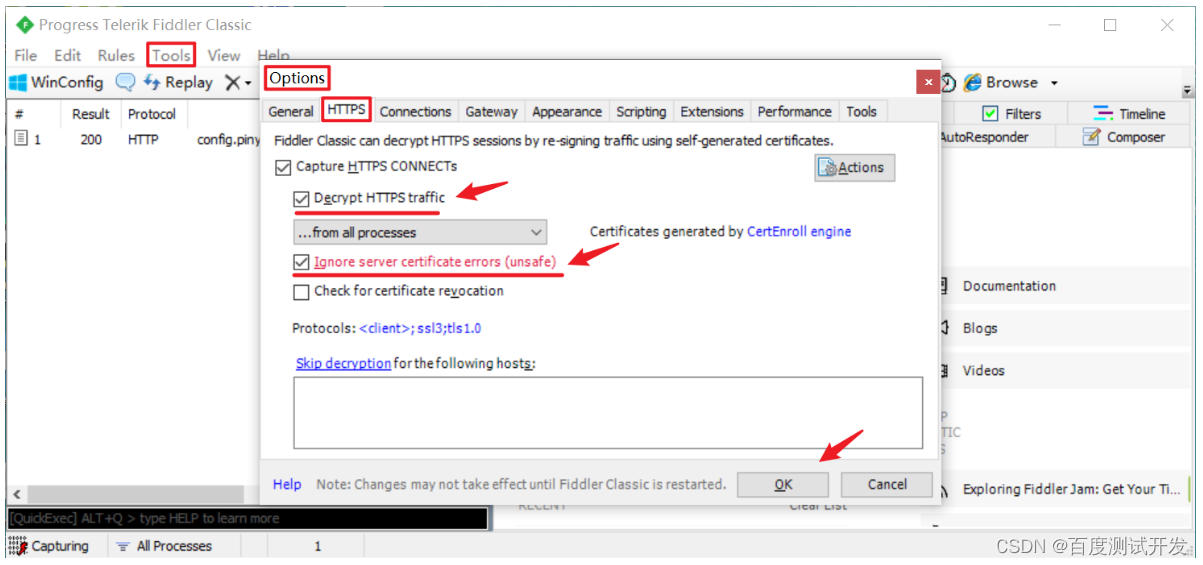The image size is (1203, 565).
Task: Enable Check for certificate revocation
Action: click(x=301, y=291)
